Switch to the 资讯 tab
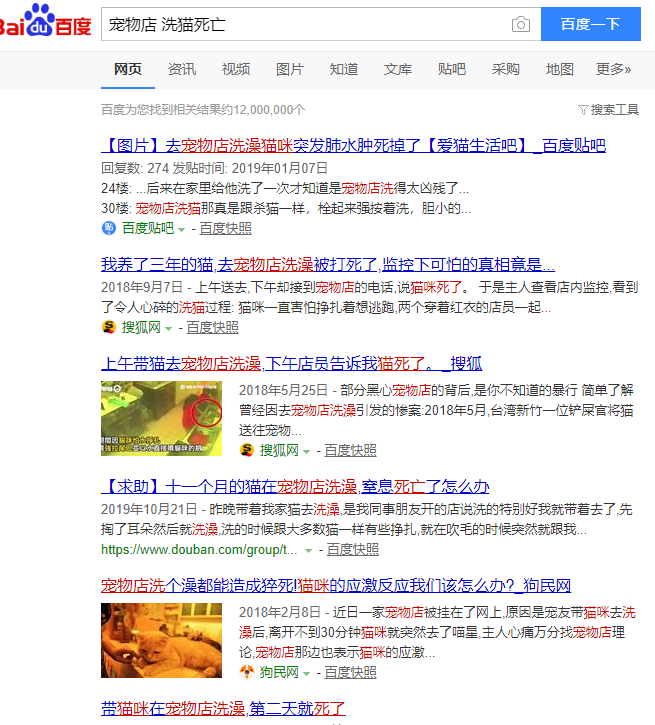 click(x=182, y=69)
